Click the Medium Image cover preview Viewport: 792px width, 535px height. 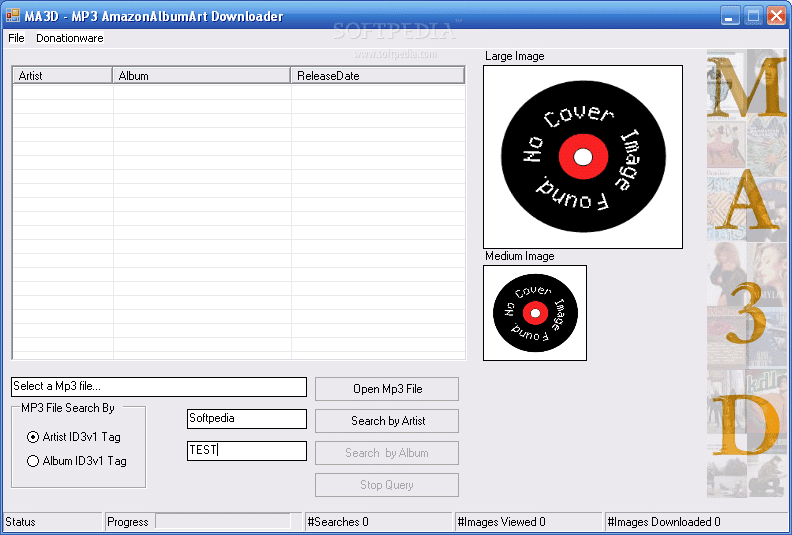535,313
